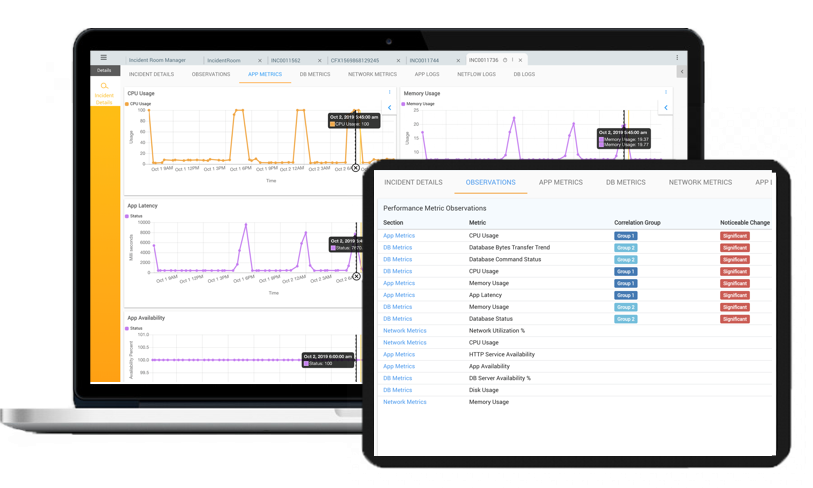Image resolution: width=813 pixels, height=488 pixels.
Task: Click the Metric column header
Action: [477, 222]
